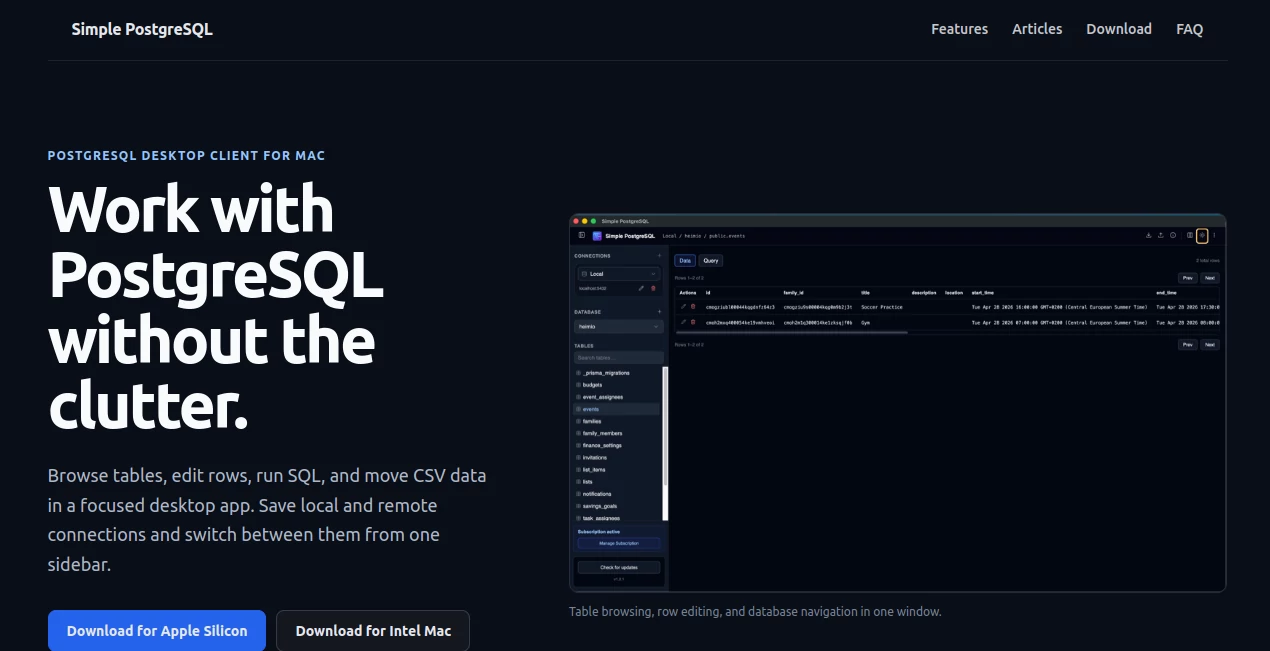
Task: Click the public.events breadcrumb path in preview
Action: (727, 236)
